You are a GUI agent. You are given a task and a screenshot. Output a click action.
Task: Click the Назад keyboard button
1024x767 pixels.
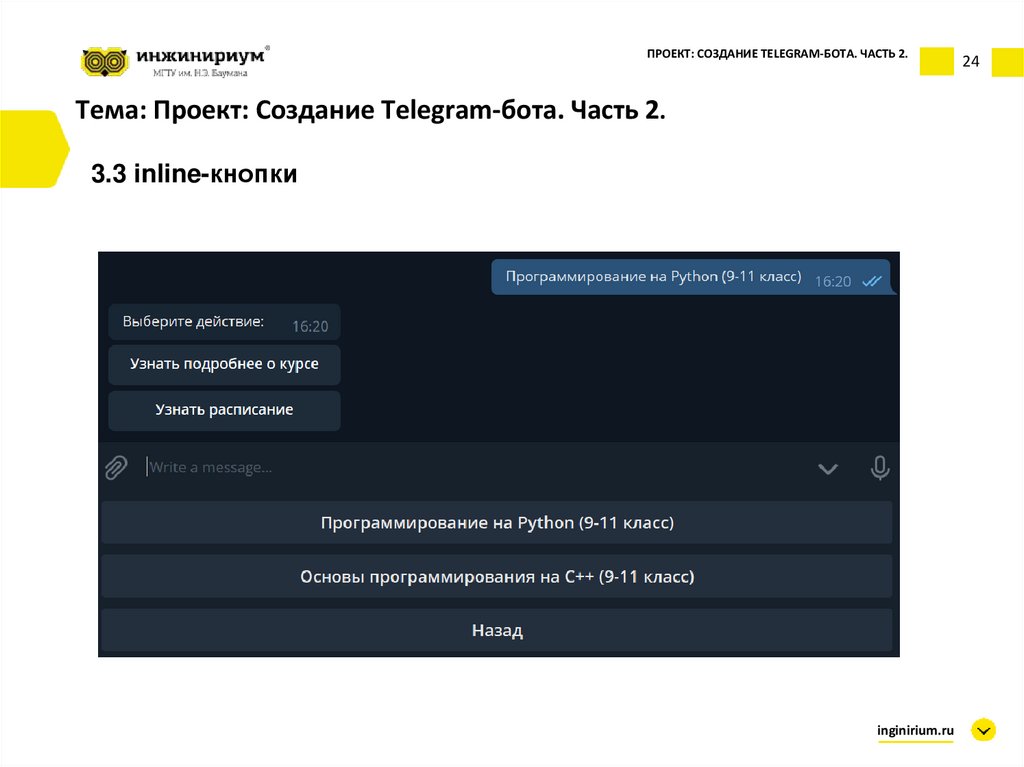[x=497, y=630]
